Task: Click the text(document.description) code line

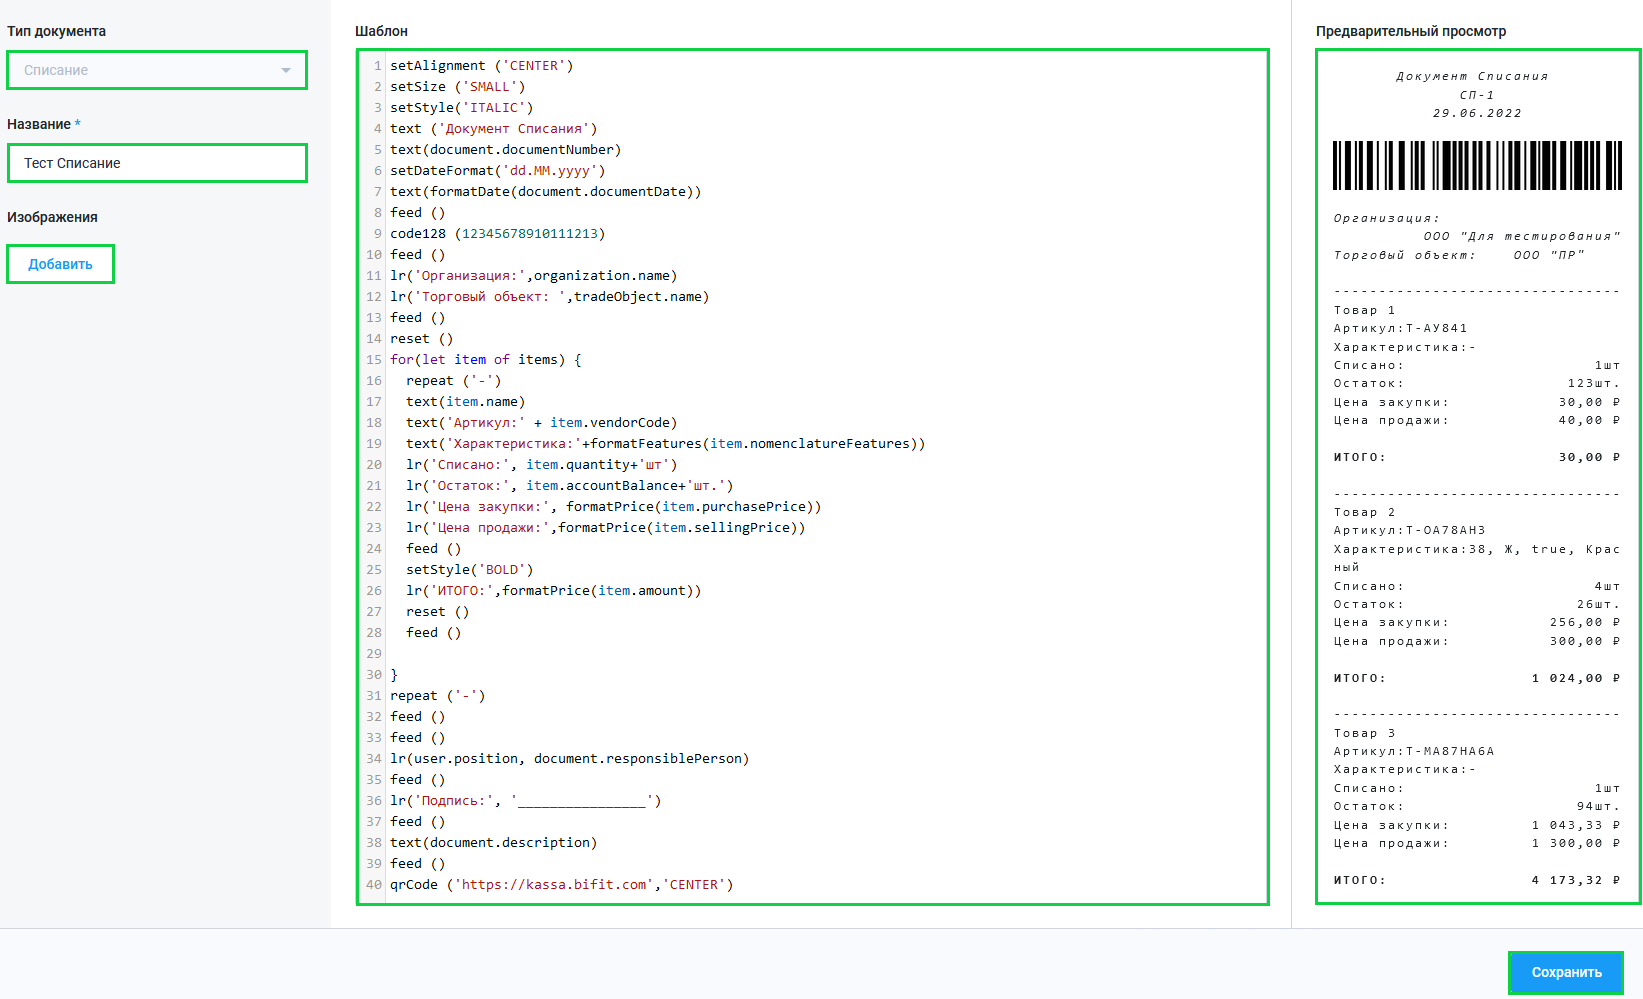Action: click(493, 843)
